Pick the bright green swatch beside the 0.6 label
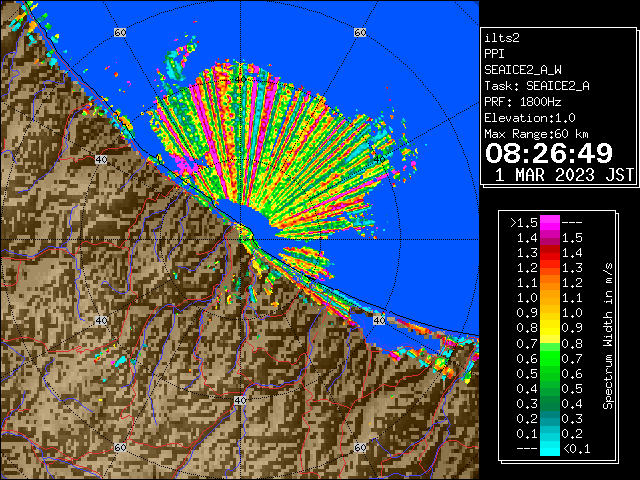640x480 pixels. click(x=550, y=358)
